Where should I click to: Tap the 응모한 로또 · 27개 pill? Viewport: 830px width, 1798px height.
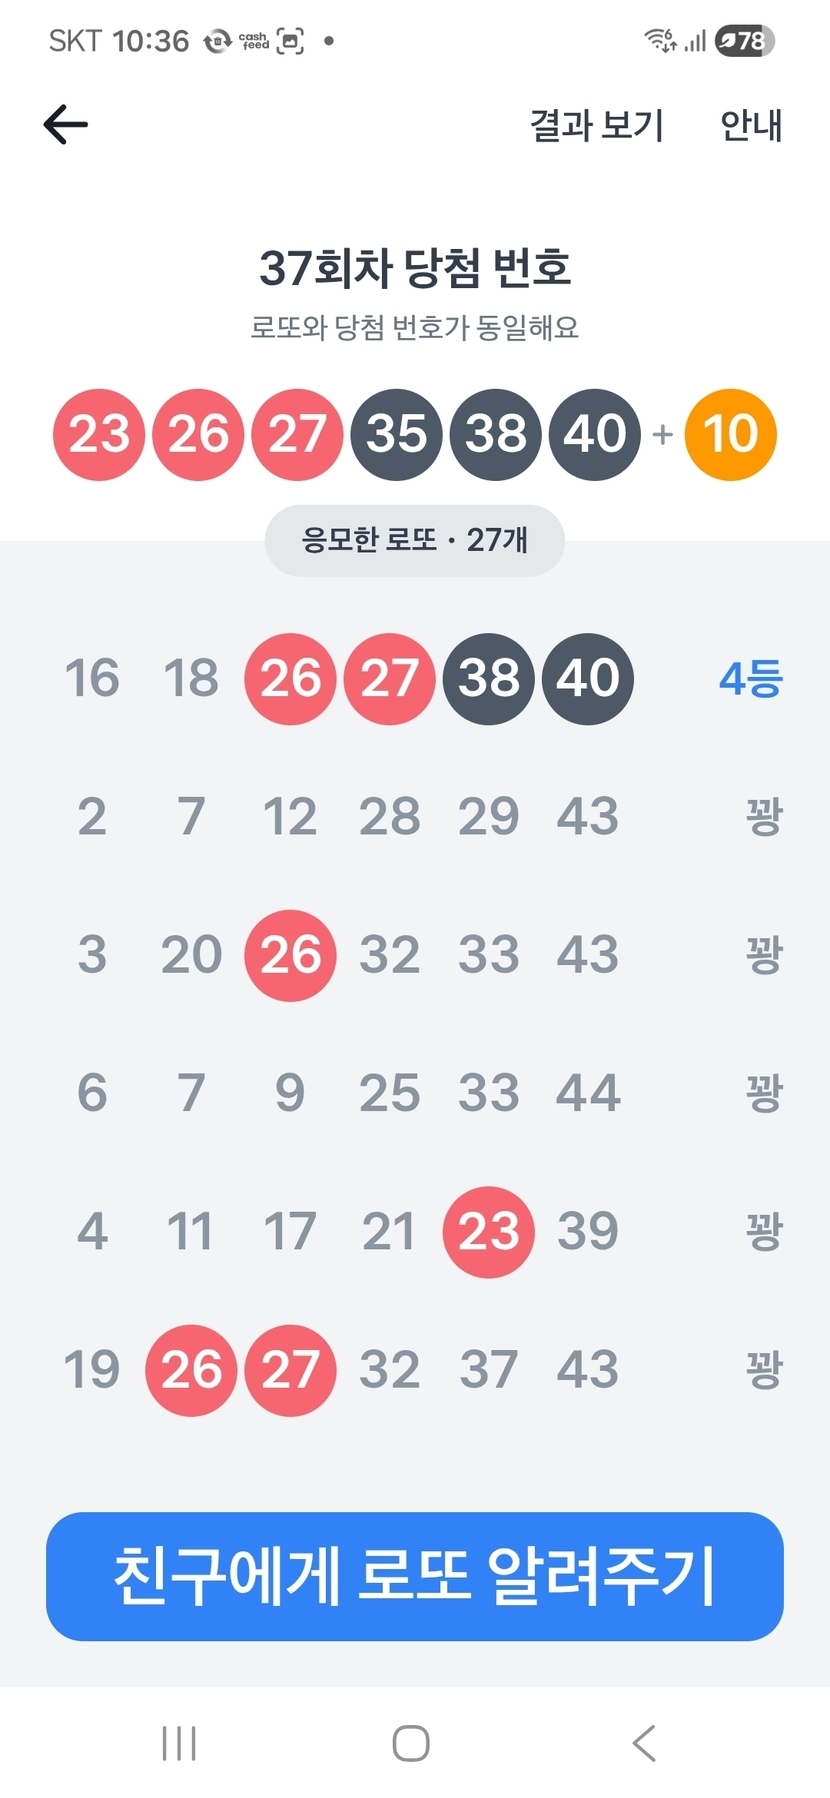(x=414, y=540)
